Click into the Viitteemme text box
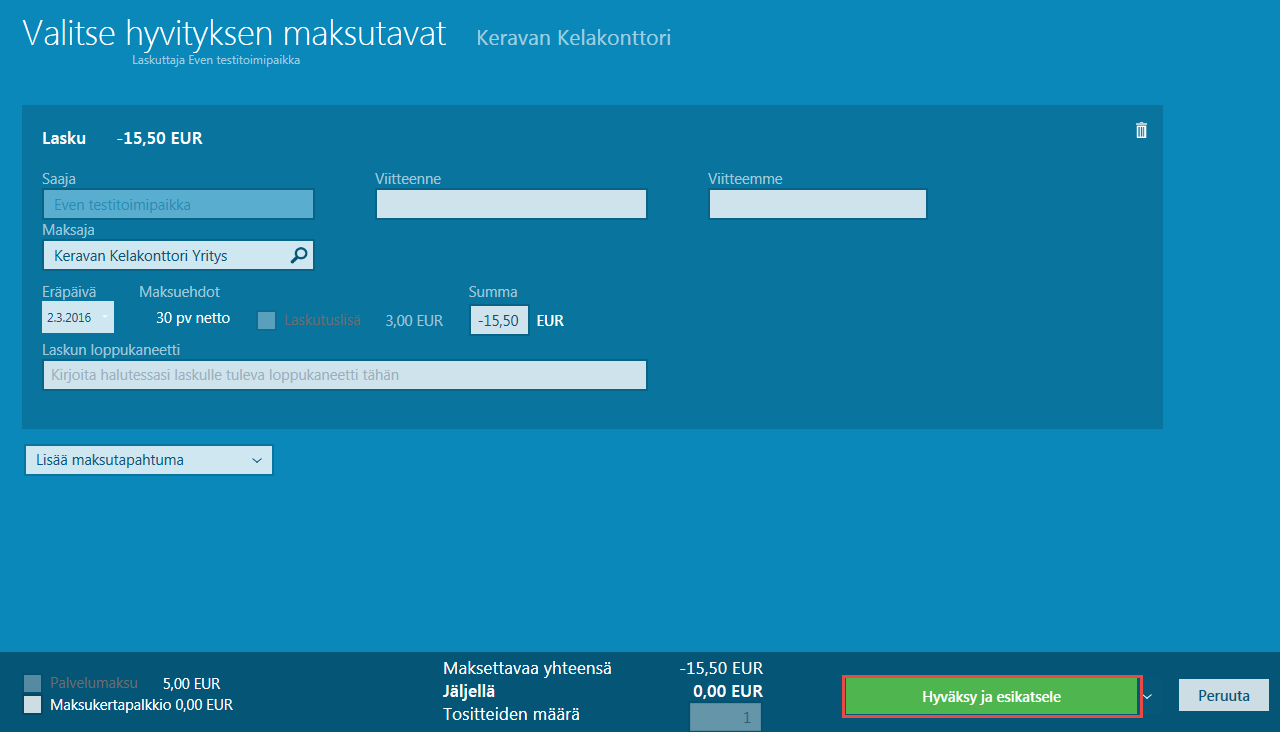 click(817, 204)
